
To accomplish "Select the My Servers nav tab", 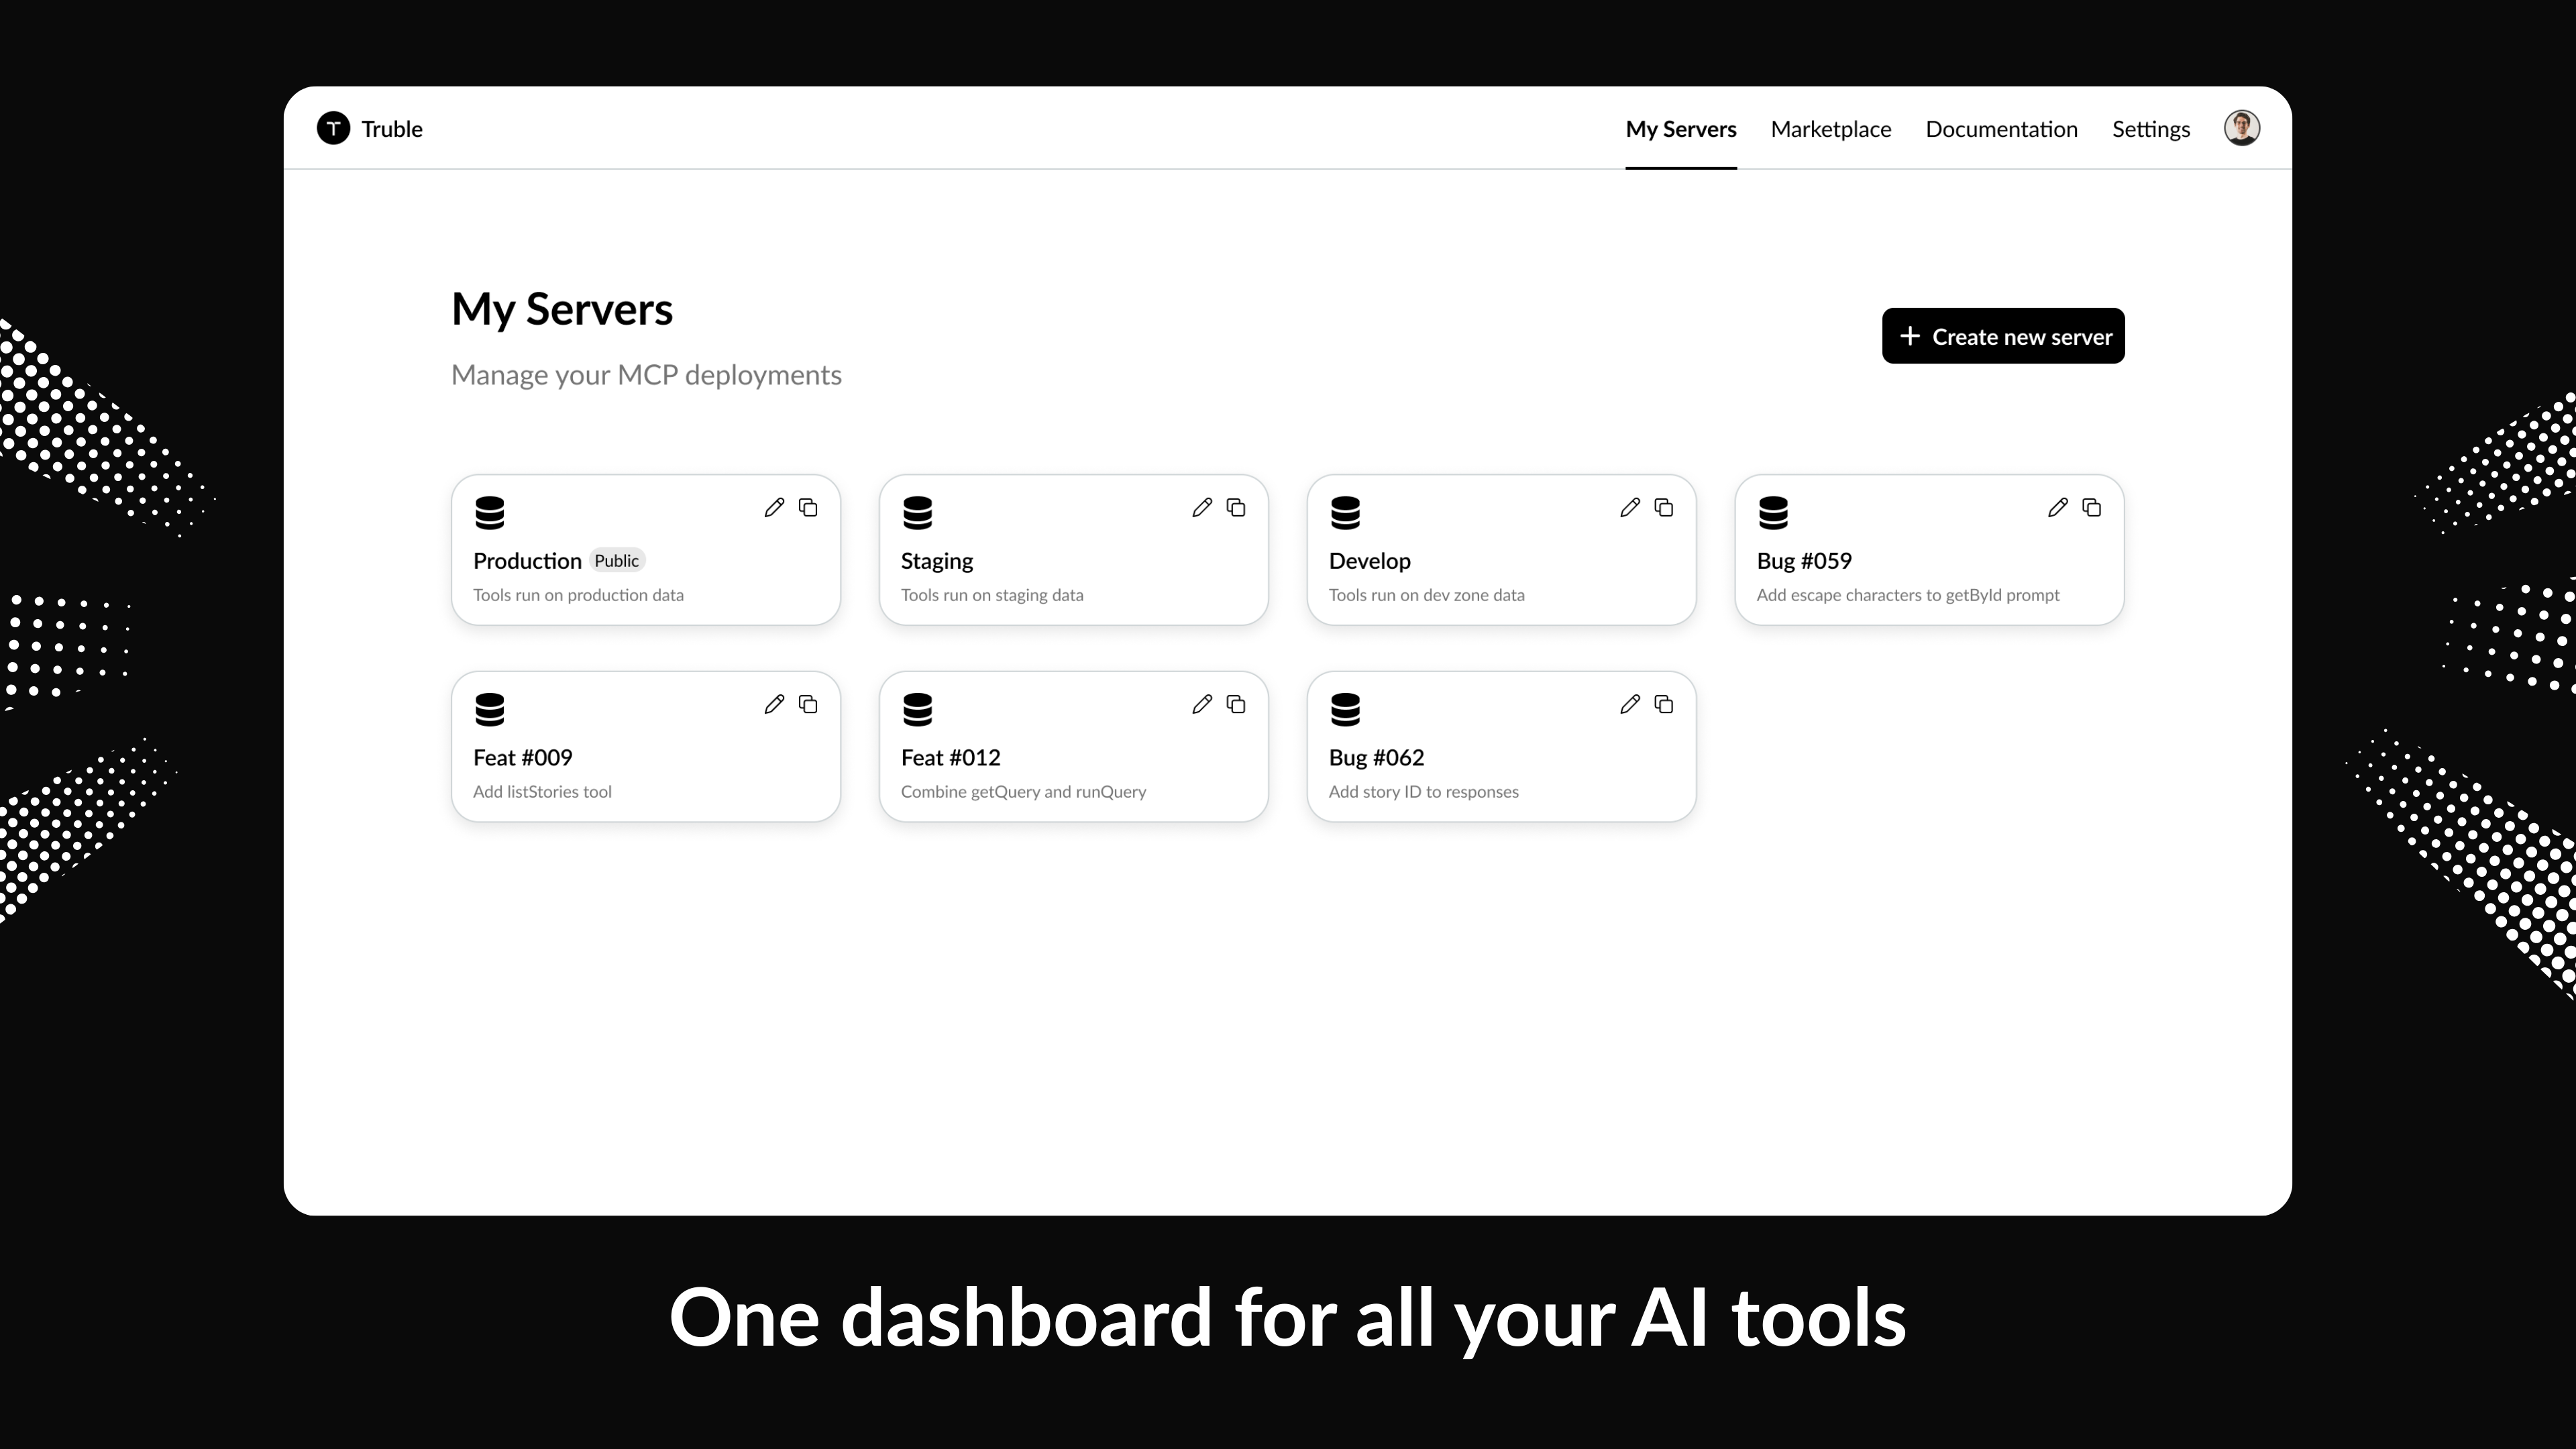I will click(x=1680, y=129).
